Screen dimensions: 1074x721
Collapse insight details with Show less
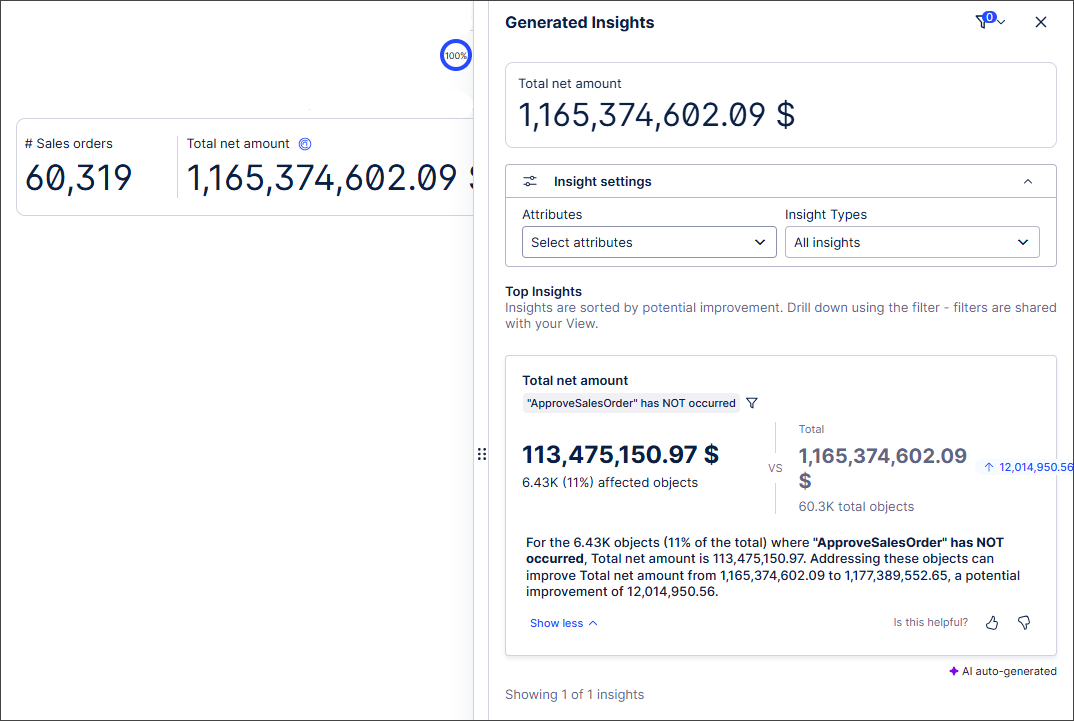[563, 623]
